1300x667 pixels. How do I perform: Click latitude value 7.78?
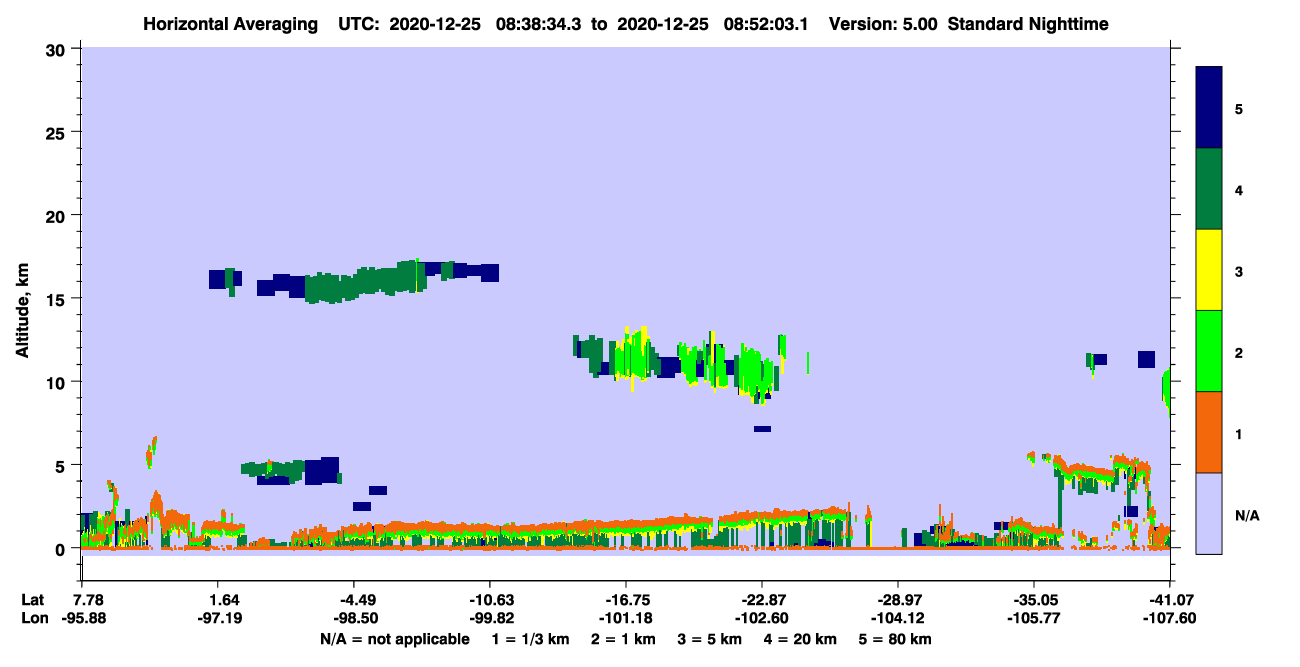89,600
